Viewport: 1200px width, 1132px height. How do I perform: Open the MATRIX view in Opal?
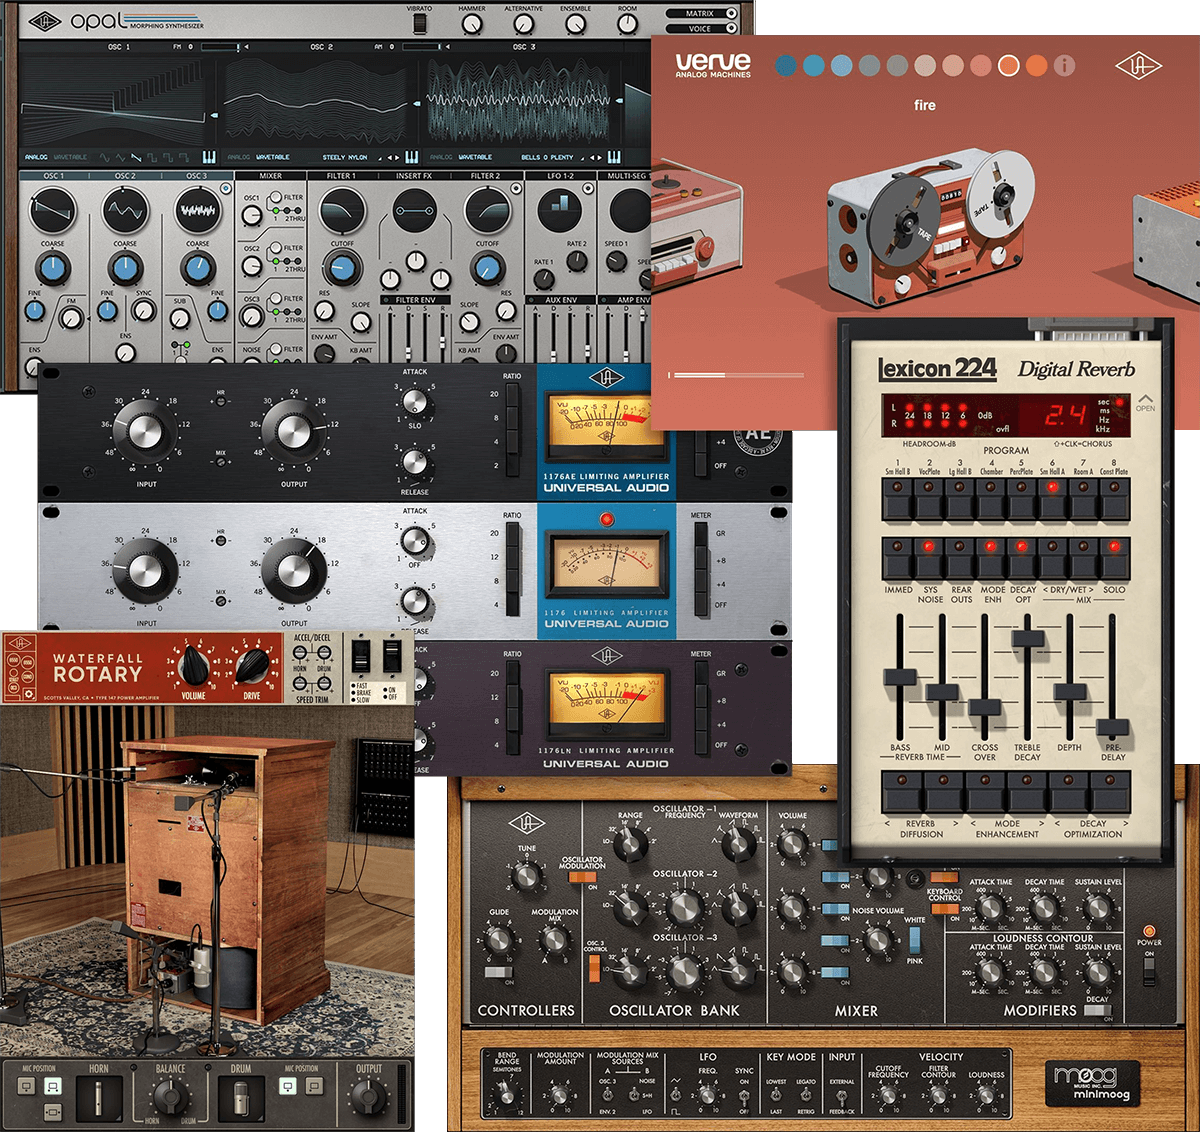pyautogui.click(x=703, y=14)
